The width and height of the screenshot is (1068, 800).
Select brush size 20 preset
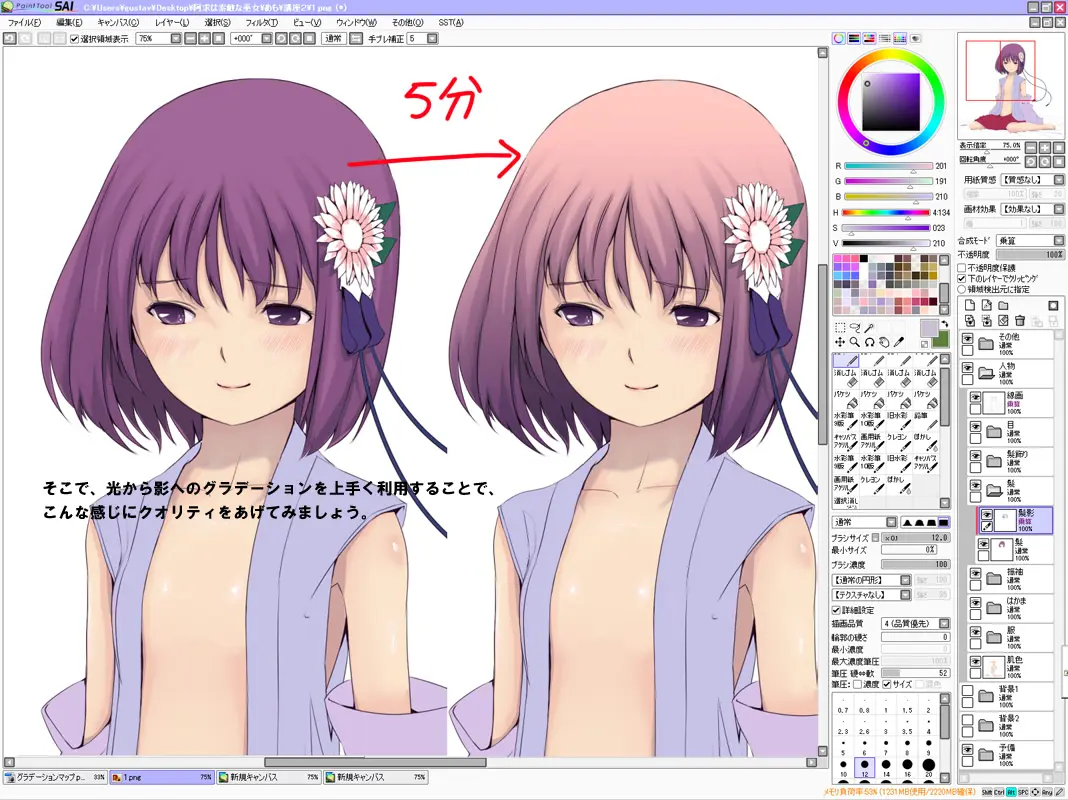point(928,767)
